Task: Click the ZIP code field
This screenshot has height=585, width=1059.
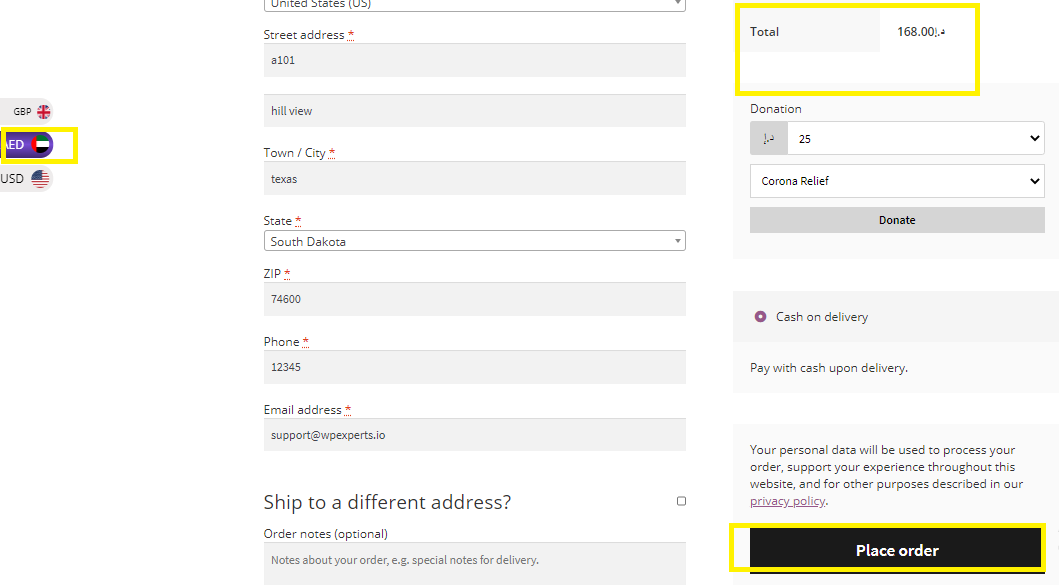Action: click(x=475, y=299)
